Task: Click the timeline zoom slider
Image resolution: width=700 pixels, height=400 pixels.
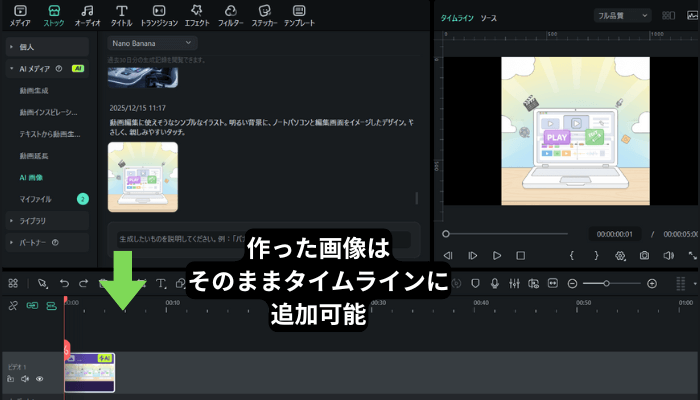Action: pos(606,284)
